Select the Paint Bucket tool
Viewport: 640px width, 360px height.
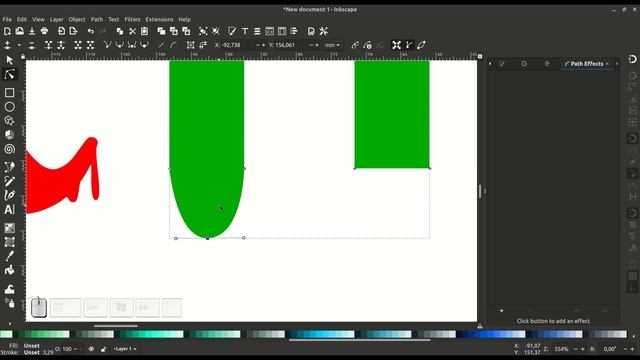[9, 270]
